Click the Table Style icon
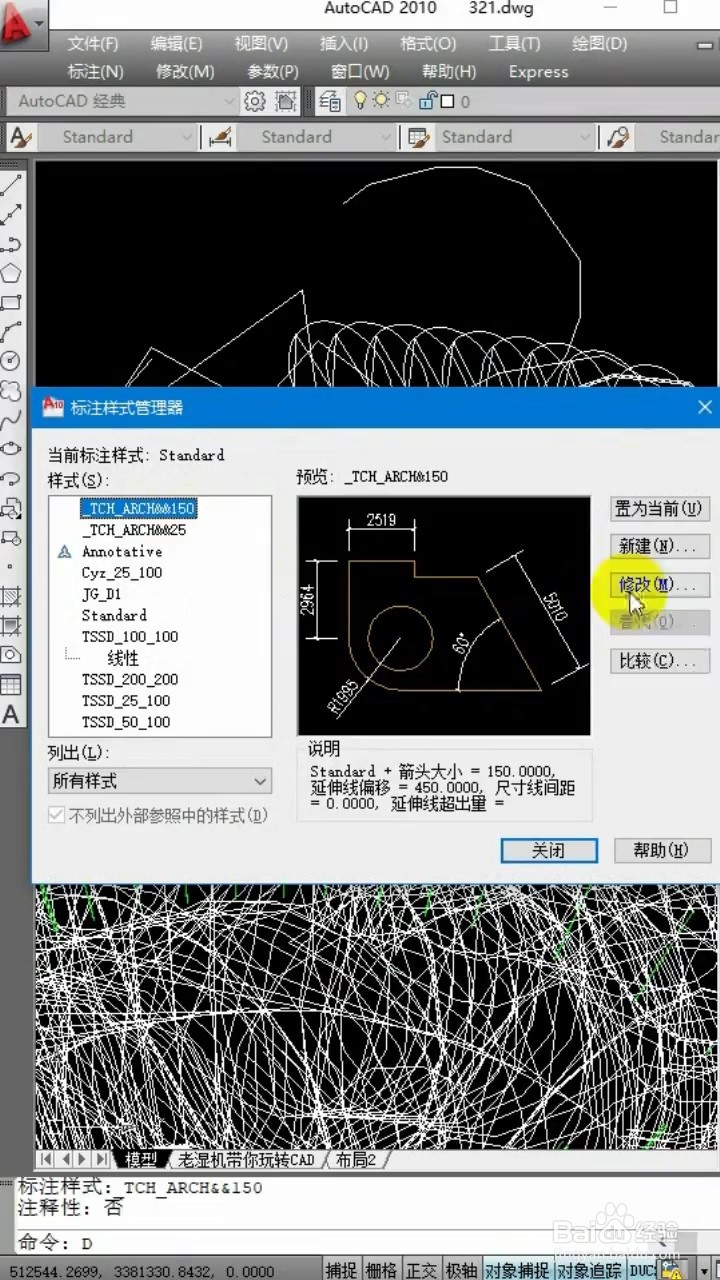720x1280 pixels. pyautogui.click(x=419, y=137)
